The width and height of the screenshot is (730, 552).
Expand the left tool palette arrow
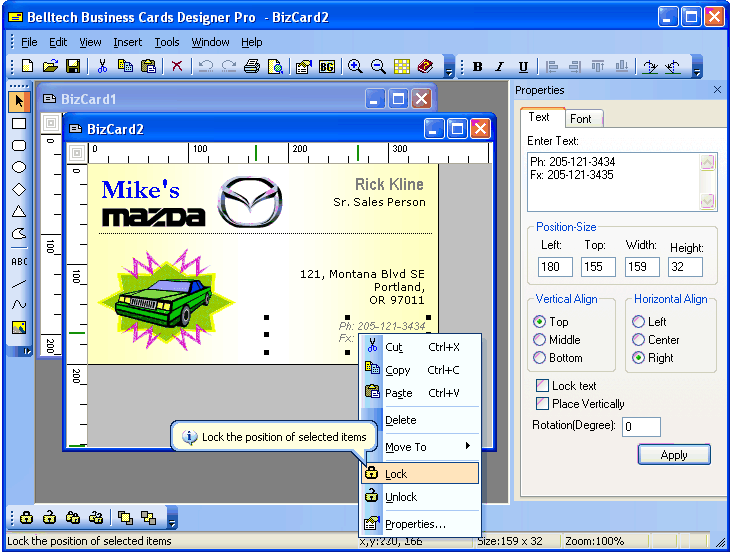27,351
